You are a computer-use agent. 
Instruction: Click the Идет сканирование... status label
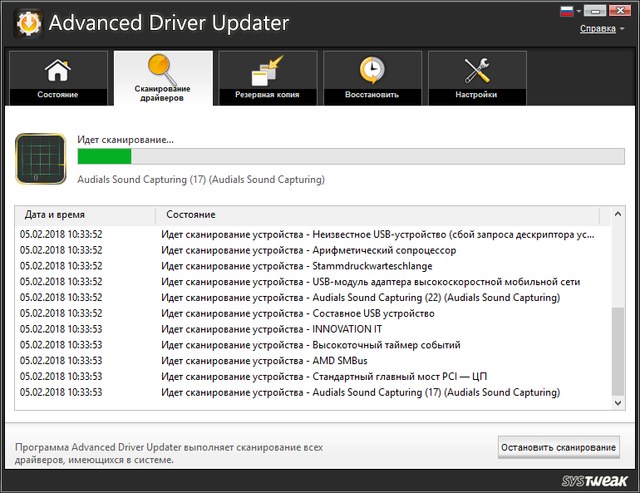(125, 140)
